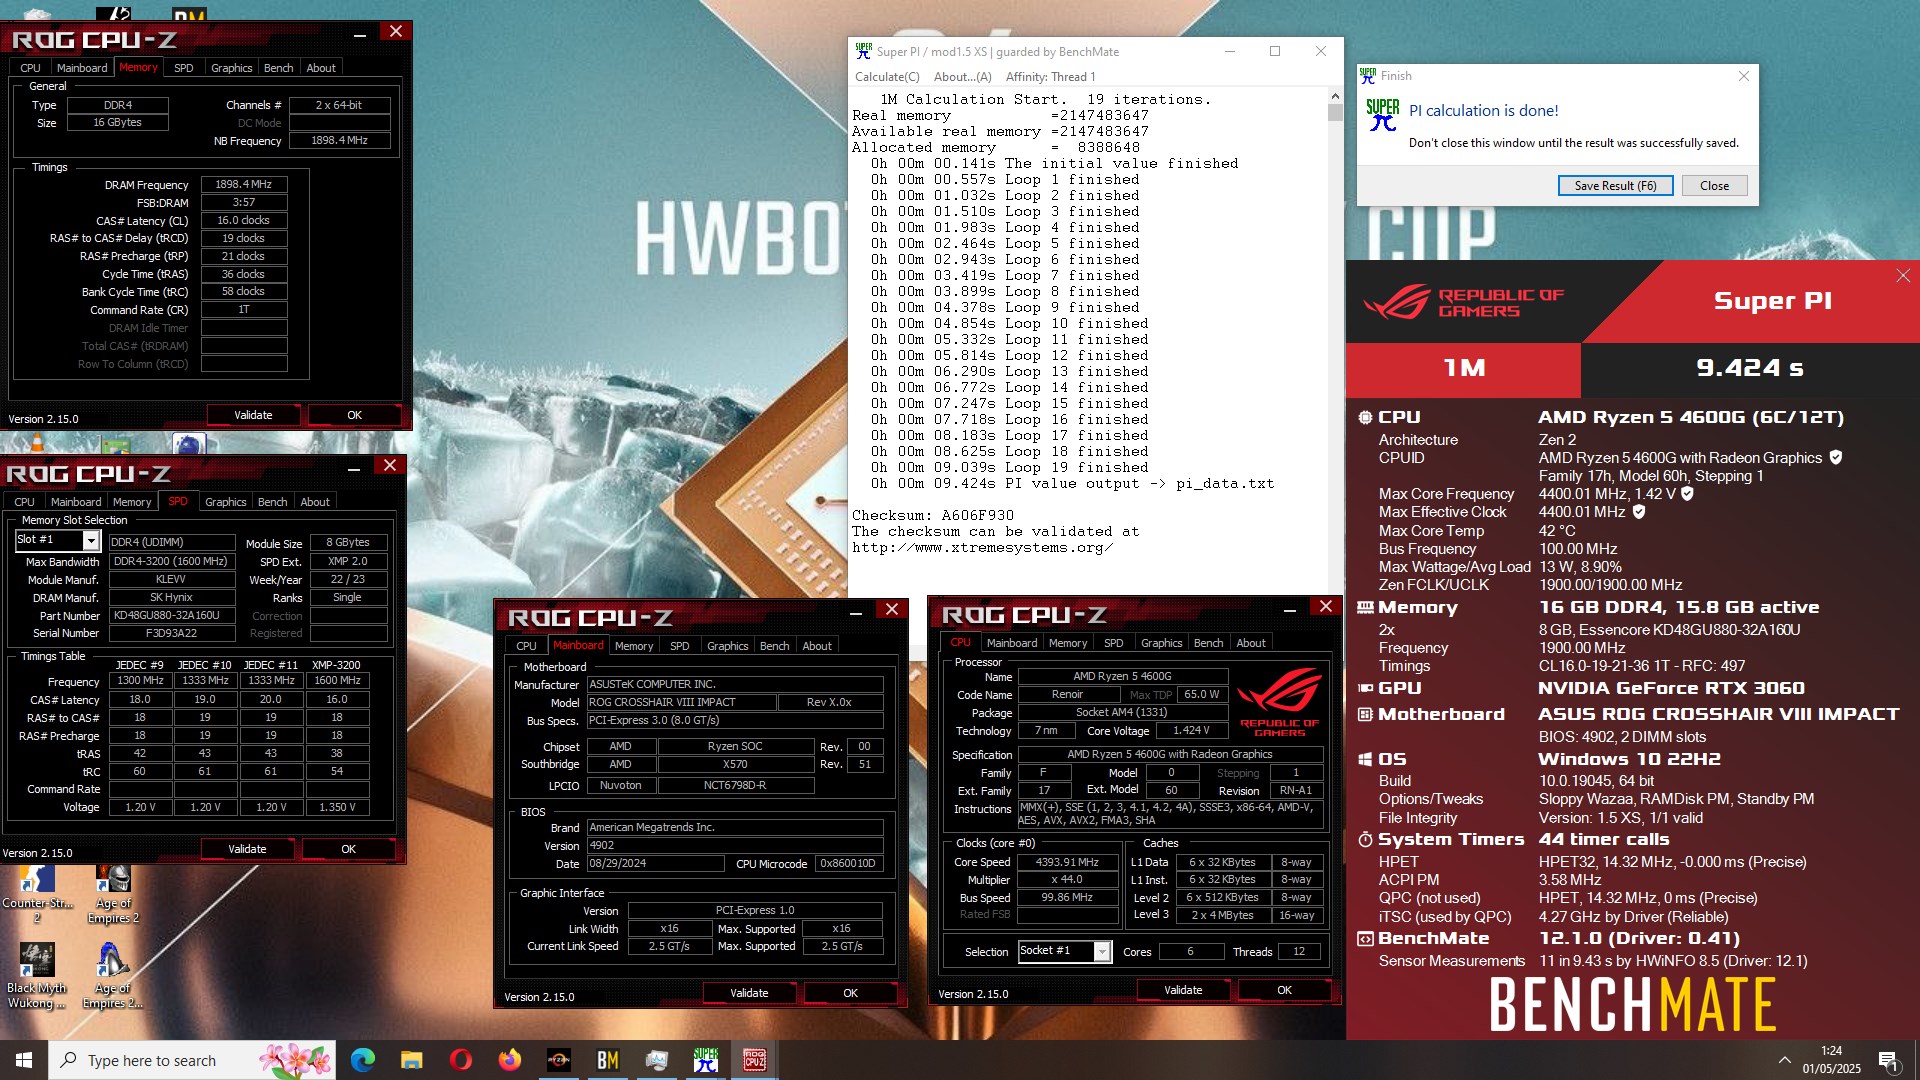The image size is (1920, 1080).
Task: Switch to Super PI taskbar icon
Action: tap(705, 1060)
